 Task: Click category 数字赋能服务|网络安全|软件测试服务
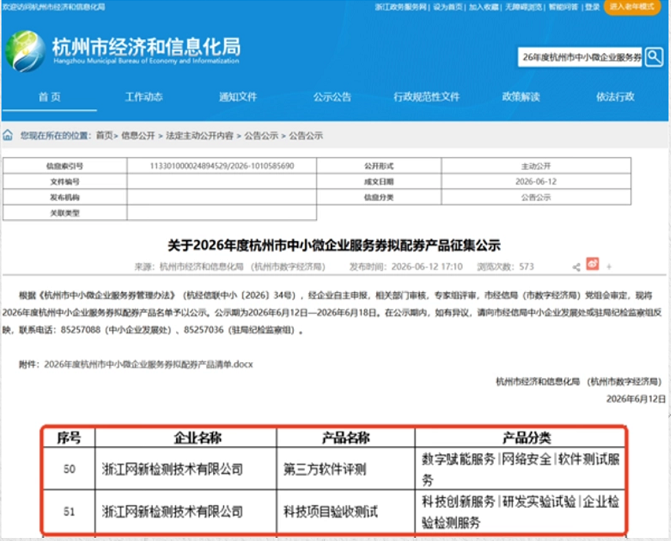pos(520,469)
